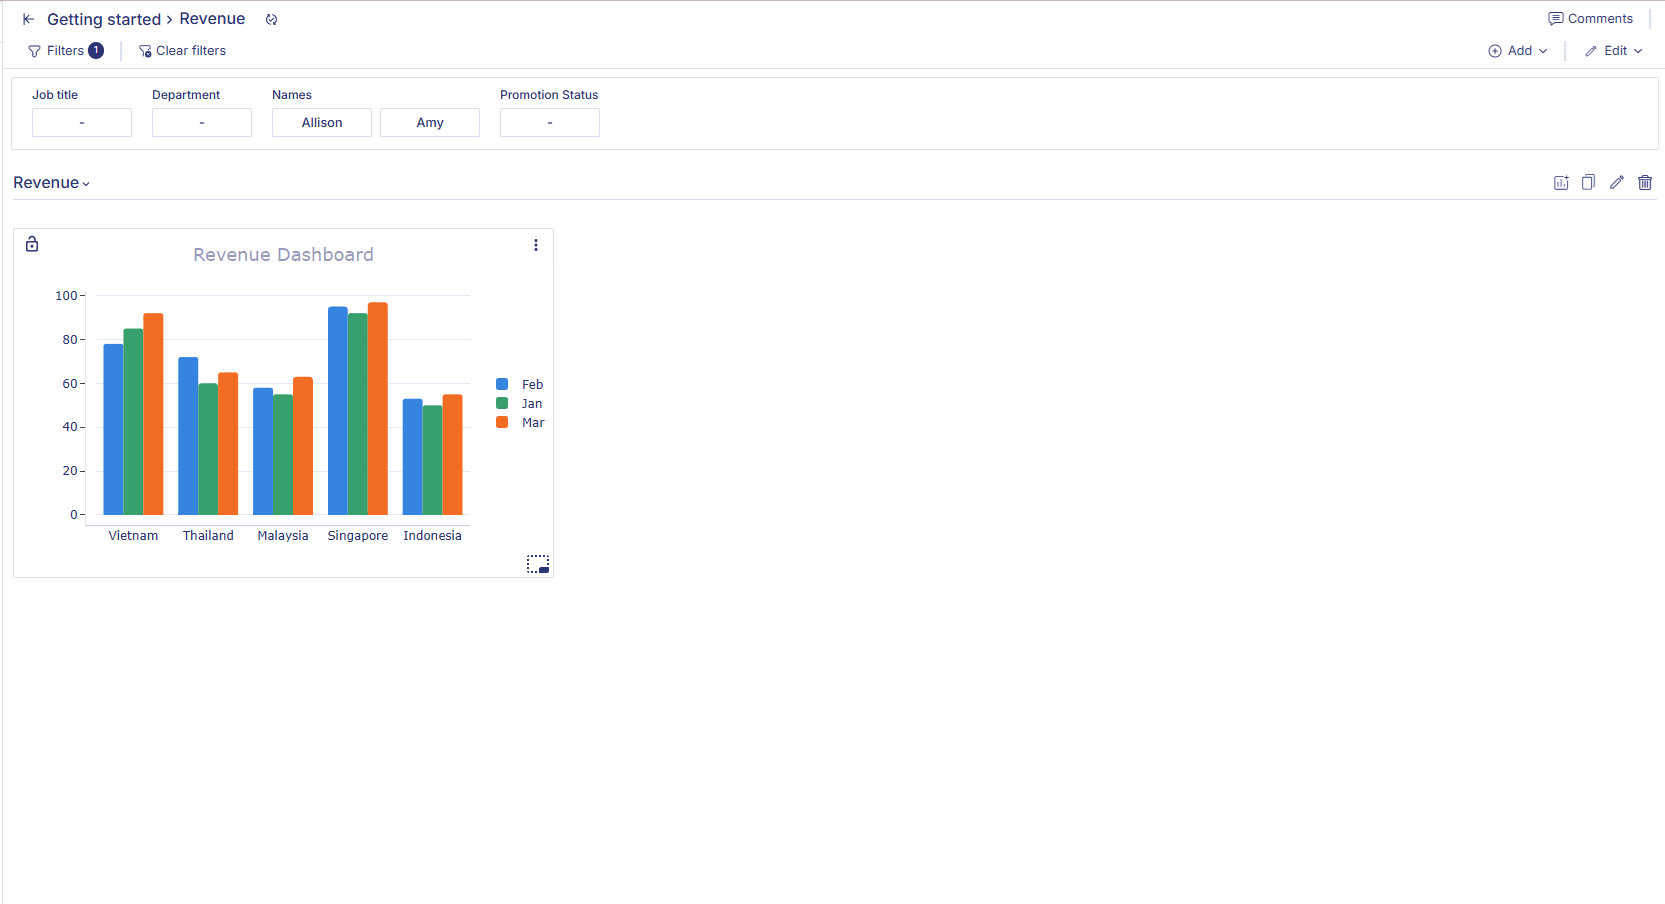Expand the Add dropdown menu
Screen dimensions: 1665x904
[x=1518, y=51]
